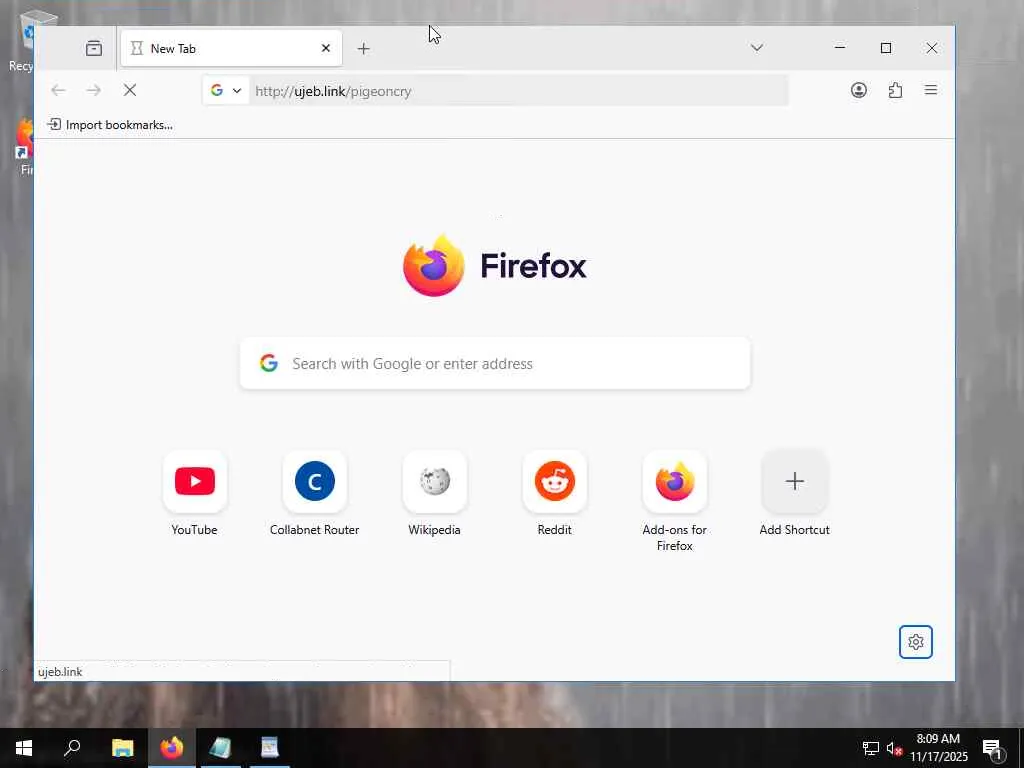Open the Windows Start menu
The image size is (1024, 768).
click(x=24, y=748)
